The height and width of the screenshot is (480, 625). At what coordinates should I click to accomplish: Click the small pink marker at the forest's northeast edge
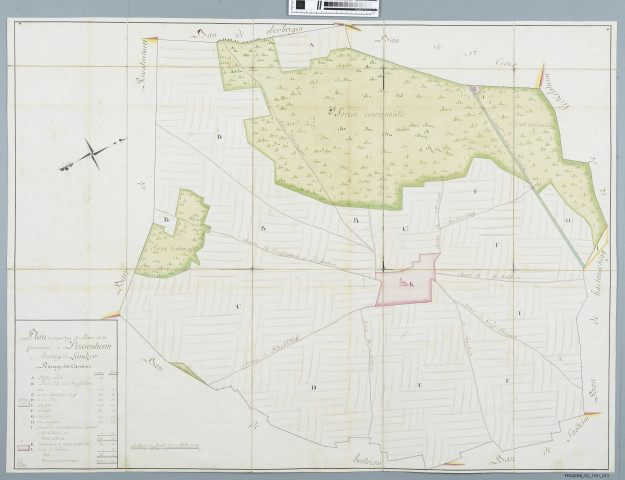[476, 90]
